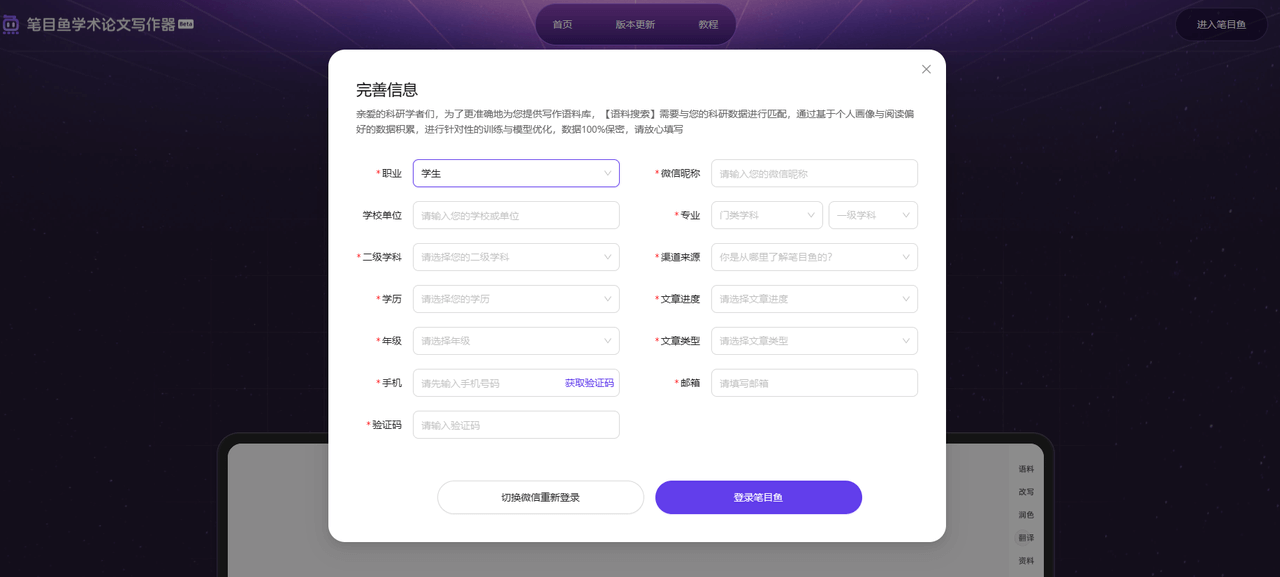This screenshot has height=577, width=1280.
Task: Click the 切换微信重新登录 button
Action: click(540, 497)
